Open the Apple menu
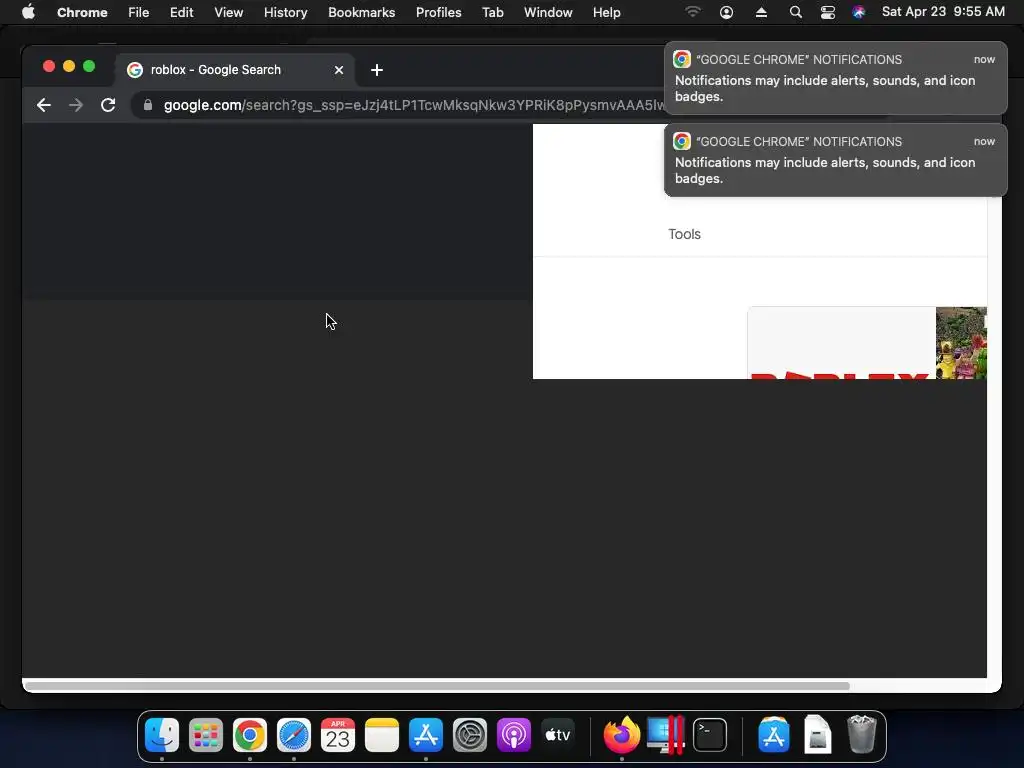This screenshot has width=1024, height=768. (x=28, y=12)
